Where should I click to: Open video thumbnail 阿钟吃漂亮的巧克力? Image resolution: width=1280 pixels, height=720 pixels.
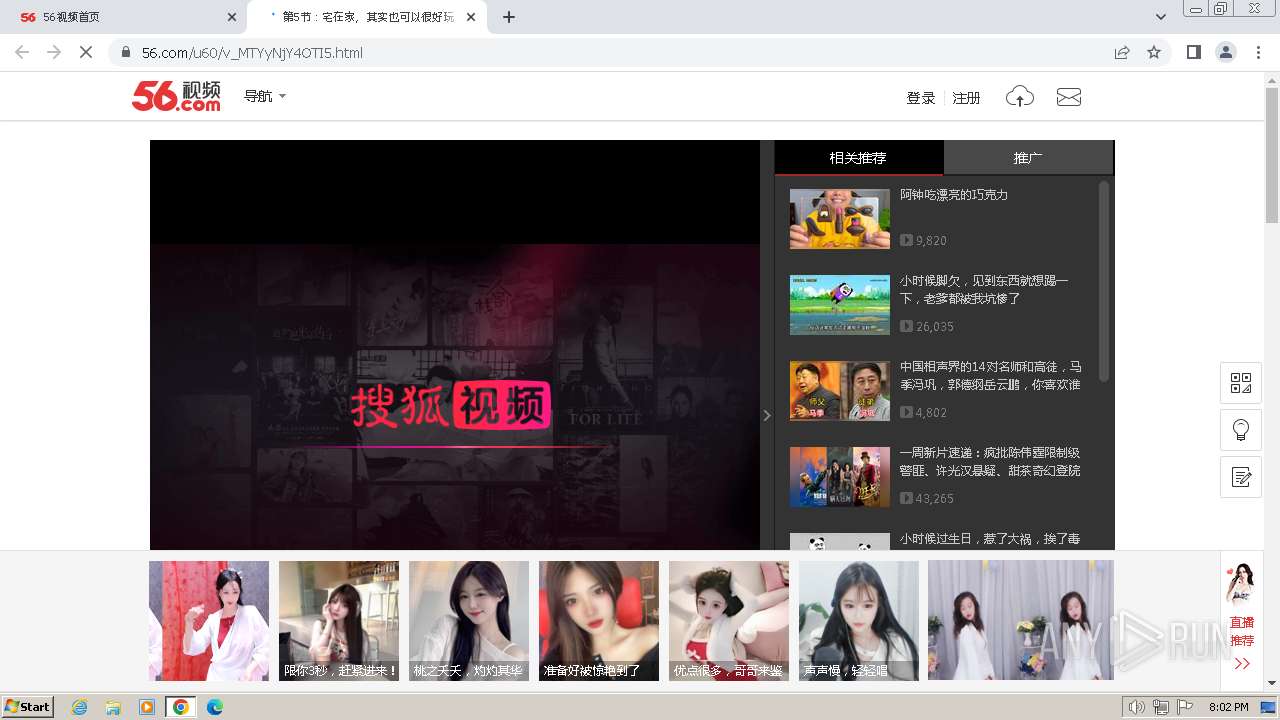(840, 219)
